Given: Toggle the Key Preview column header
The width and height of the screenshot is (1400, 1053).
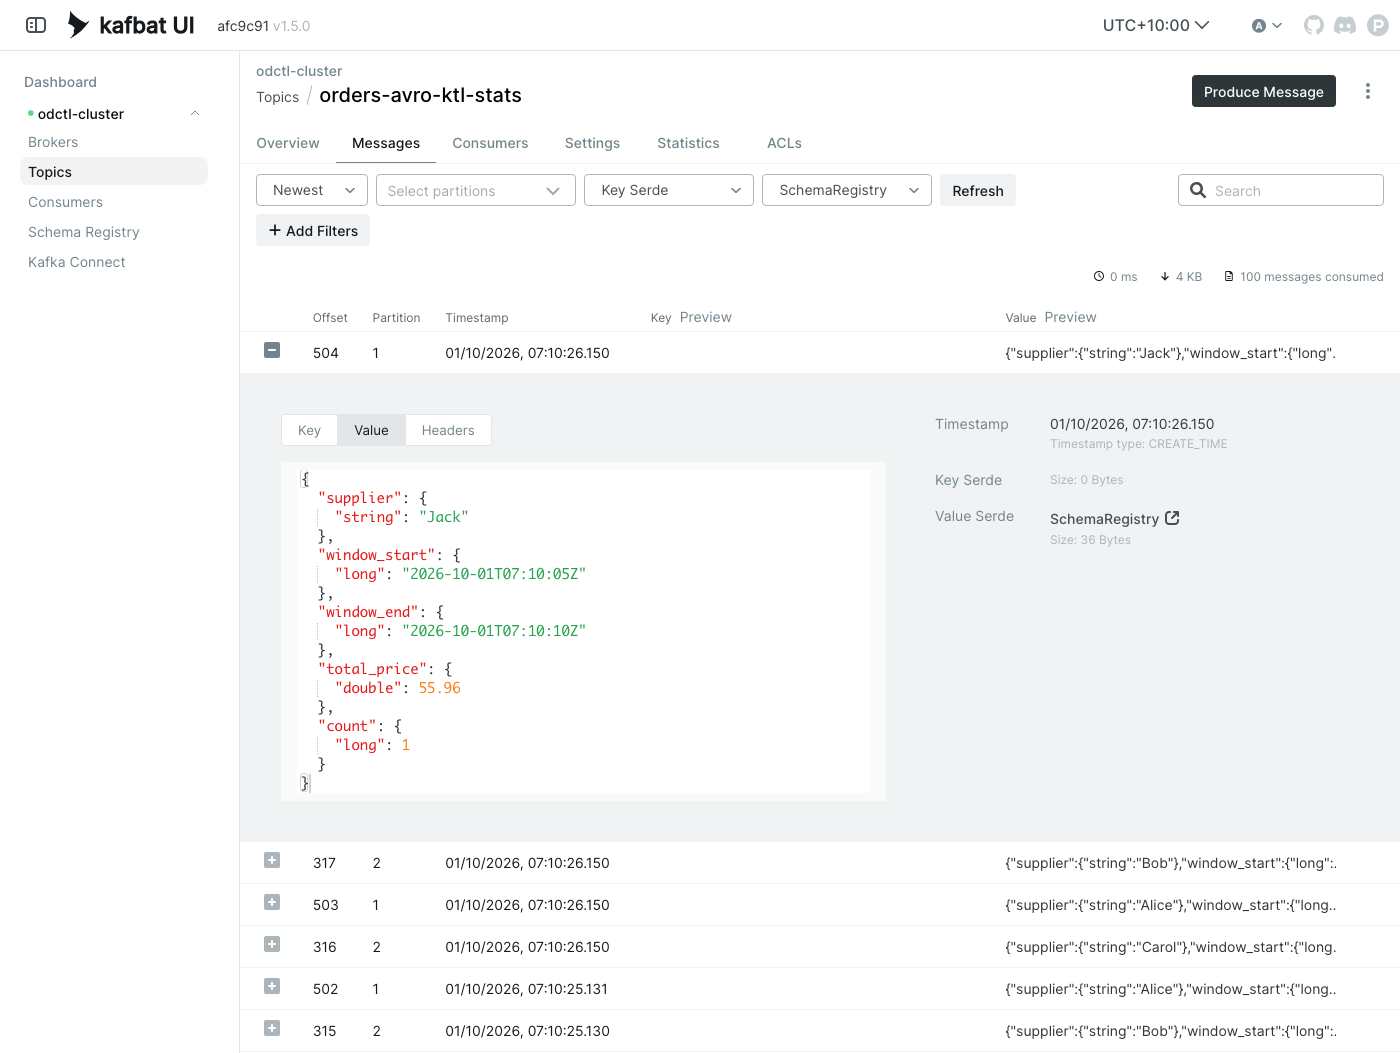Looking at the screenshot, I should tap(705, 317).
